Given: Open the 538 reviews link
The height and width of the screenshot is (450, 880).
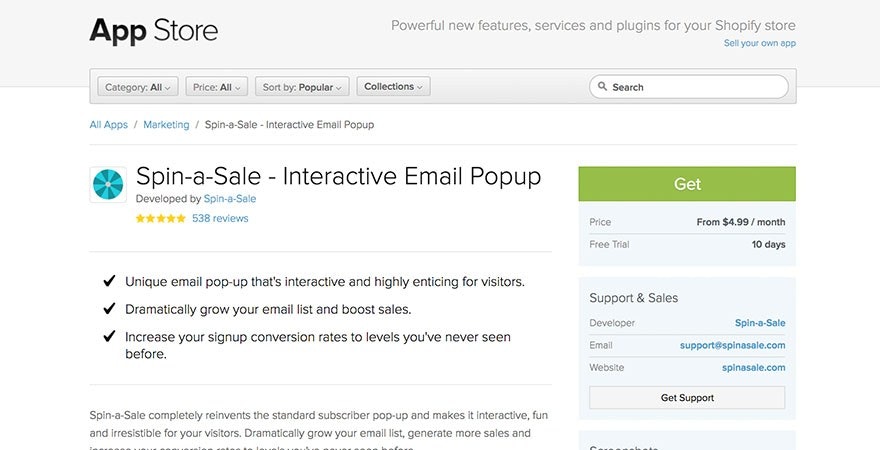Looking at the screenshot, I should pyautogui.click(x=220, y=218).
